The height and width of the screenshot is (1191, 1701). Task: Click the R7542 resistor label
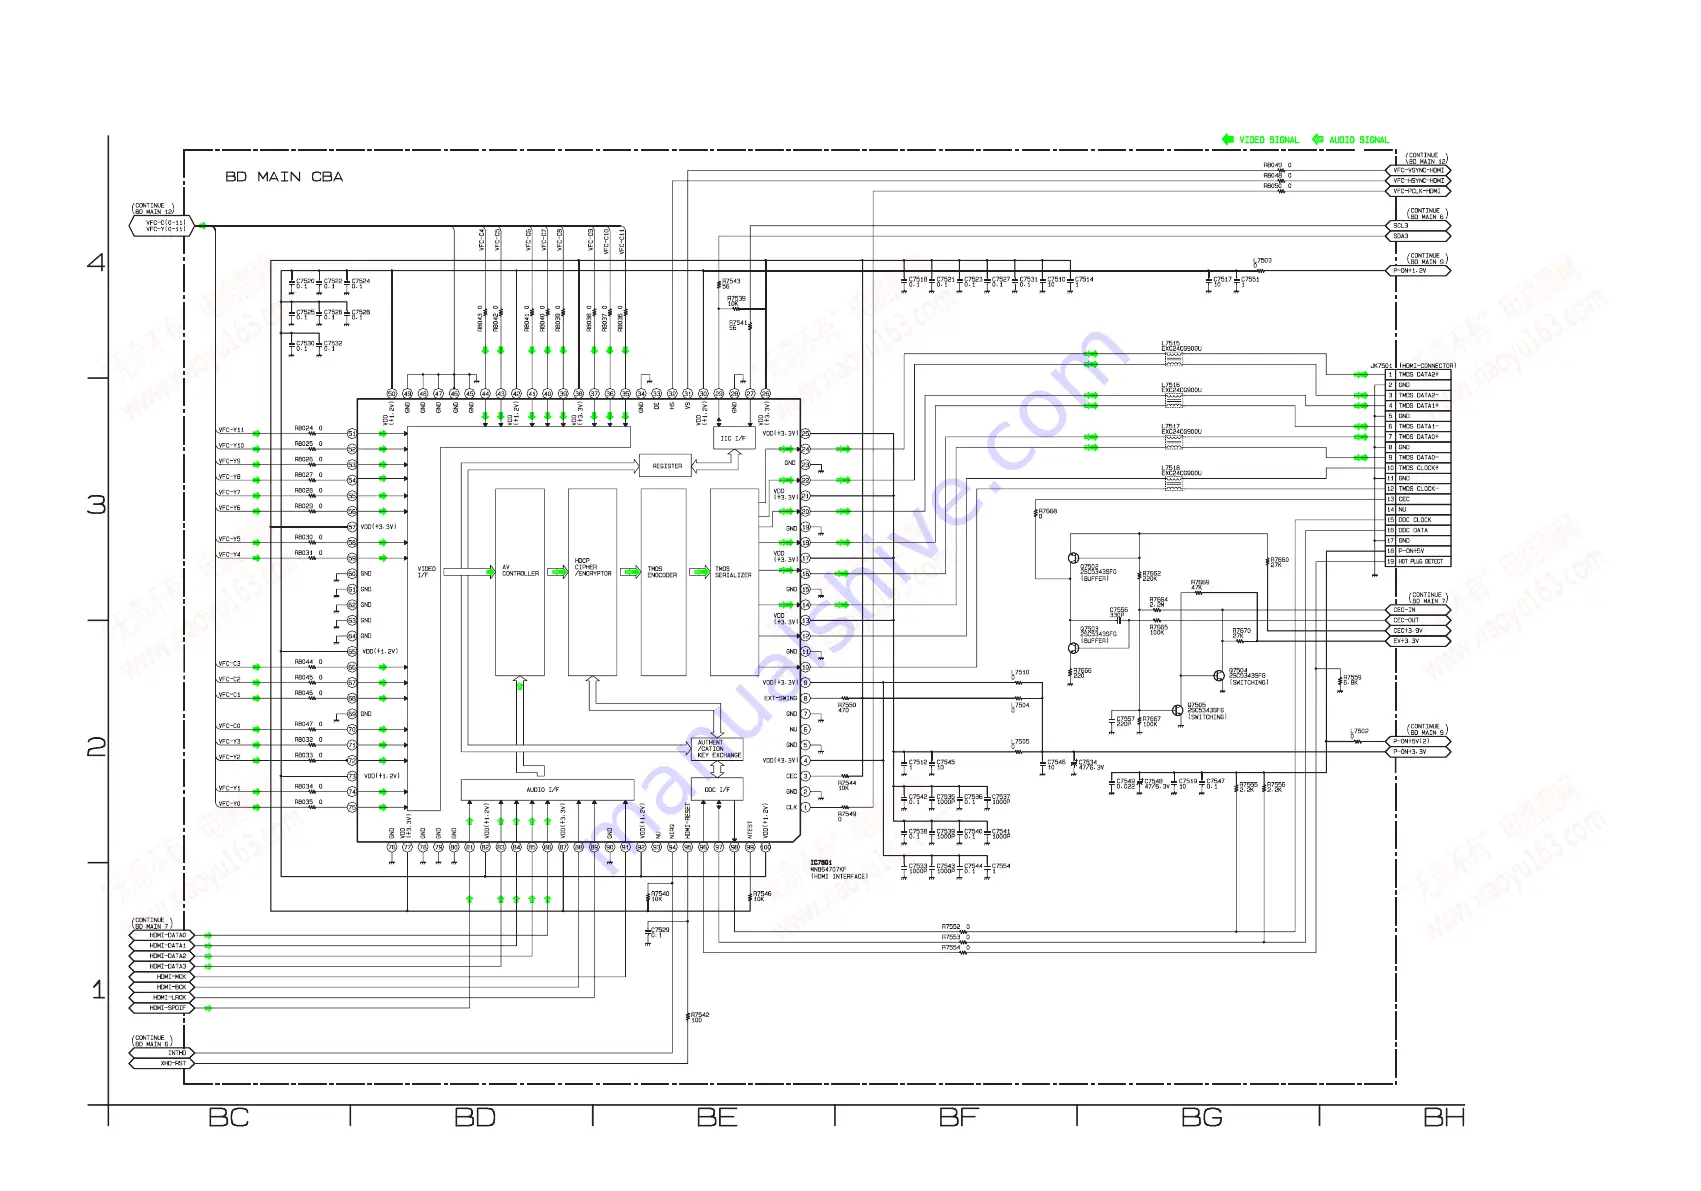point(700,1017)
